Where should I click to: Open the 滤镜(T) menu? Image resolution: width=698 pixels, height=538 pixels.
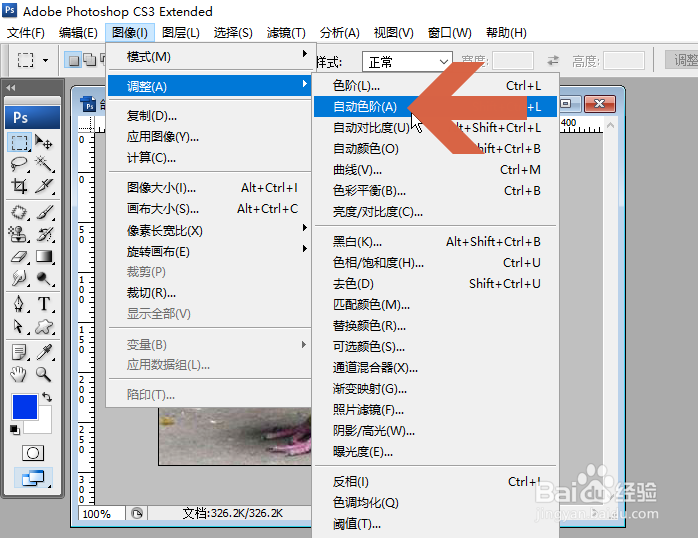coord(286,32)
